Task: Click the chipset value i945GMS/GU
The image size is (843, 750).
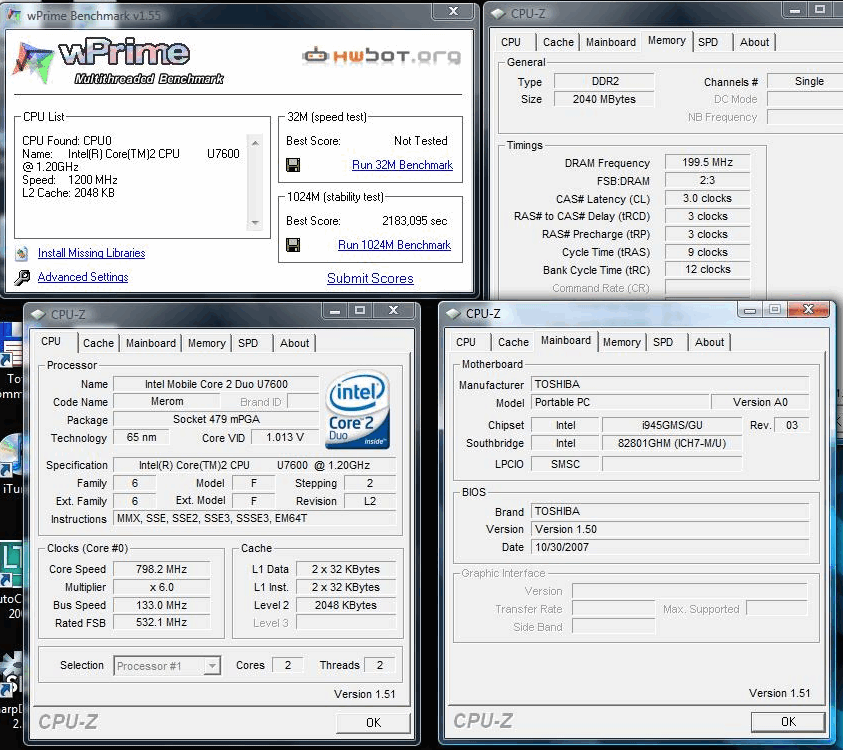Action: point(672,425)
